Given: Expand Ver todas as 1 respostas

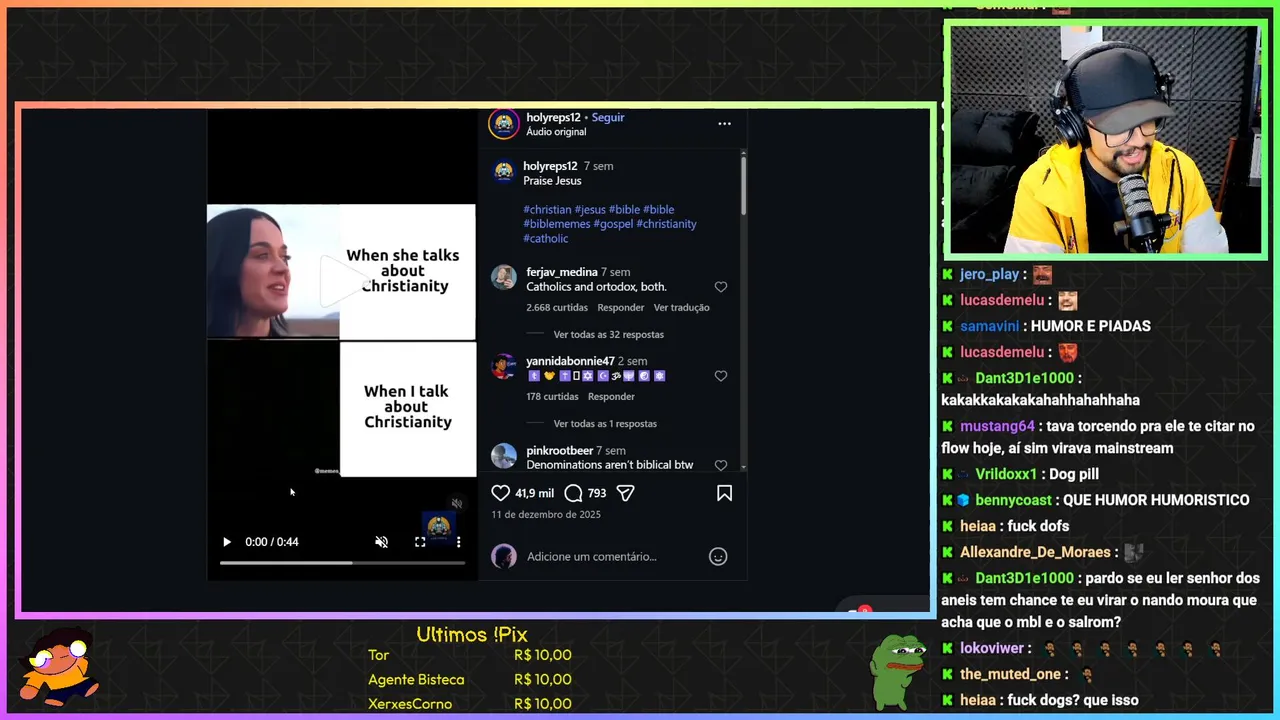Looking at the screenshot, I should [605, 424].
